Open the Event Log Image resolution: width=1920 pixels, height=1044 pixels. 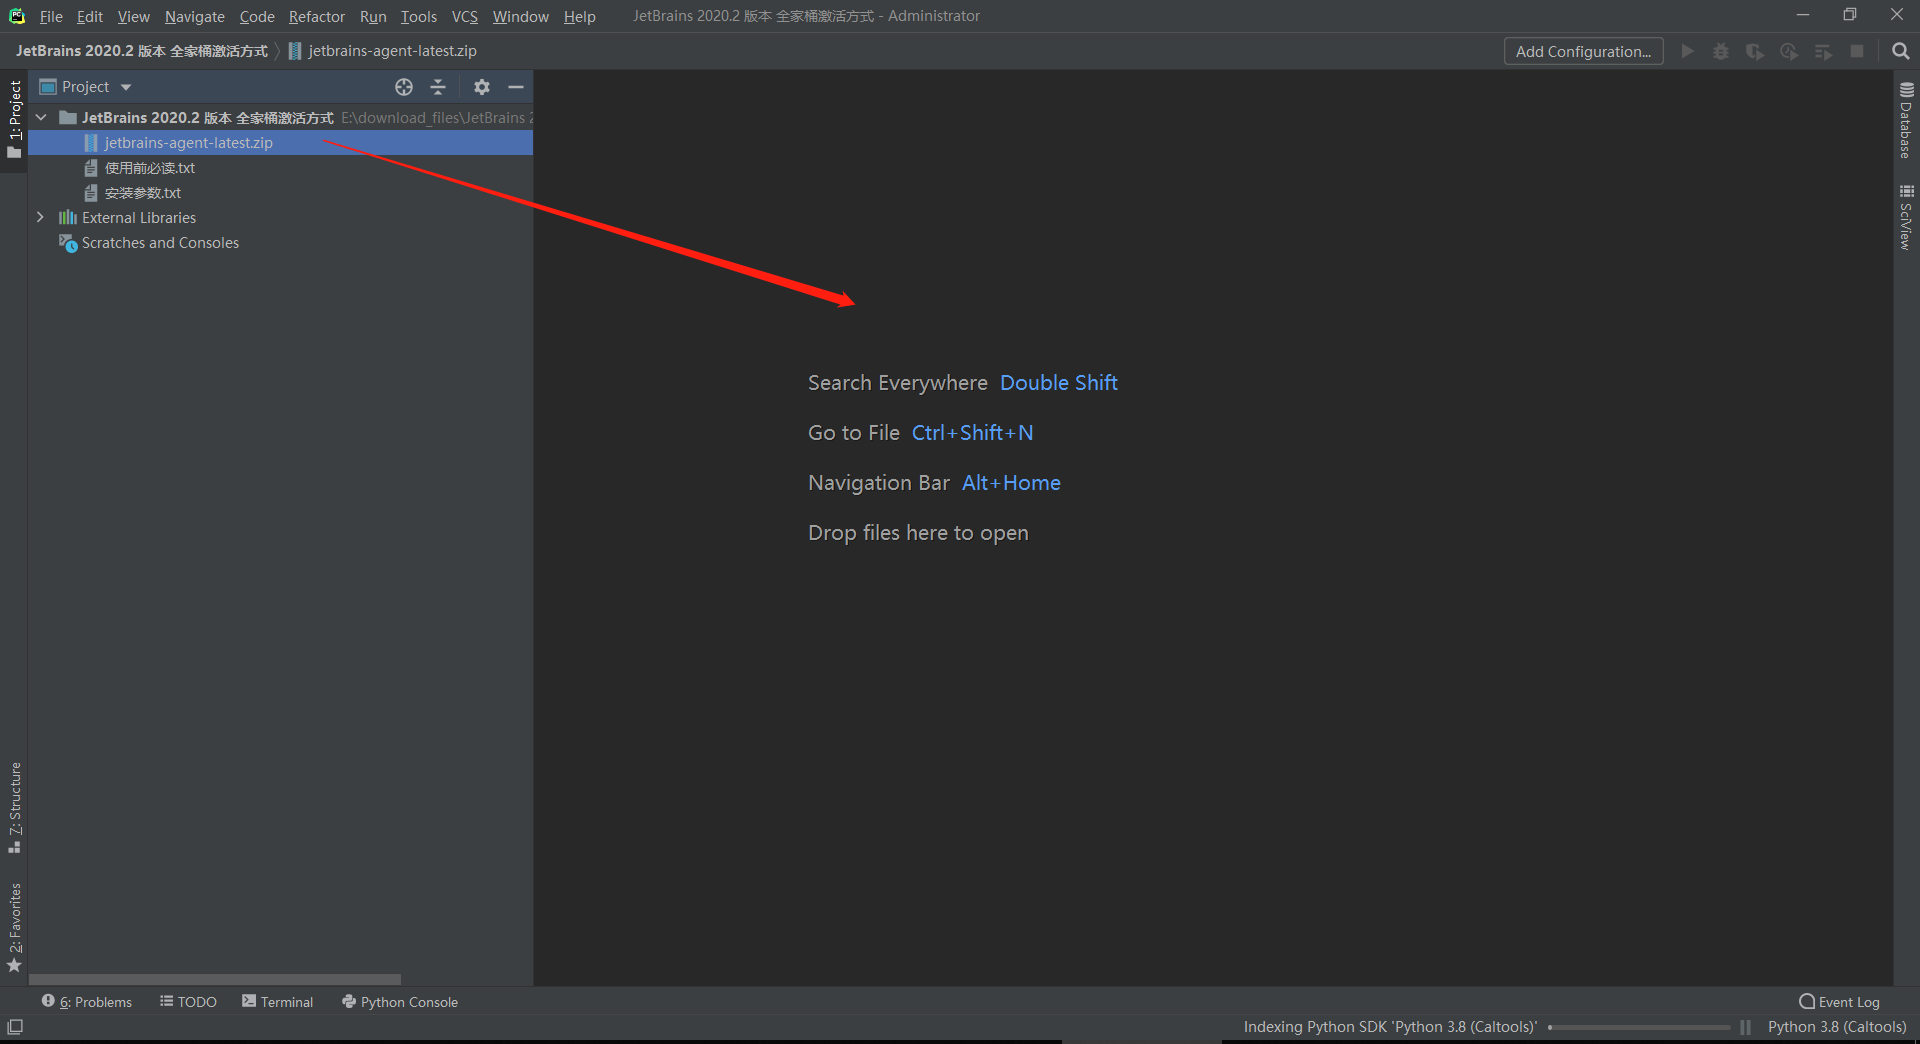click(1839, 1002)
